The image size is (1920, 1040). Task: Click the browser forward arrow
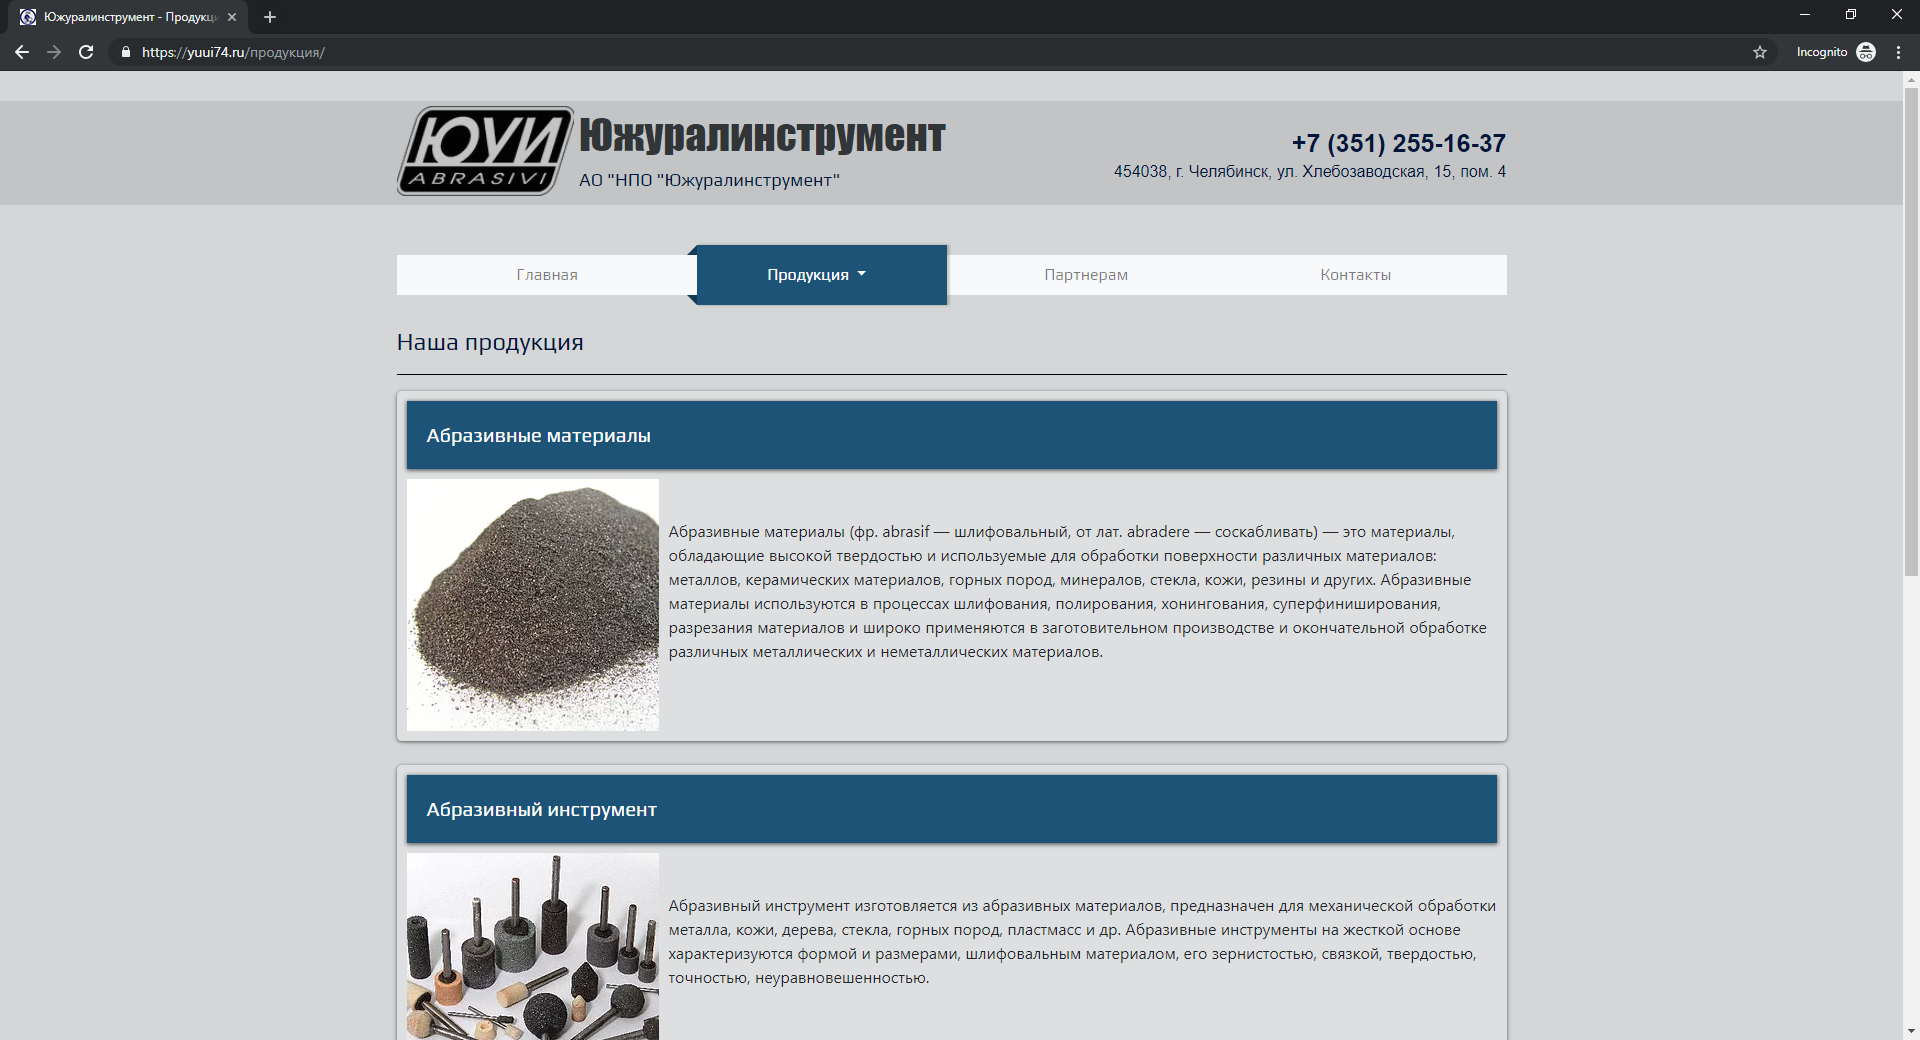54,52
